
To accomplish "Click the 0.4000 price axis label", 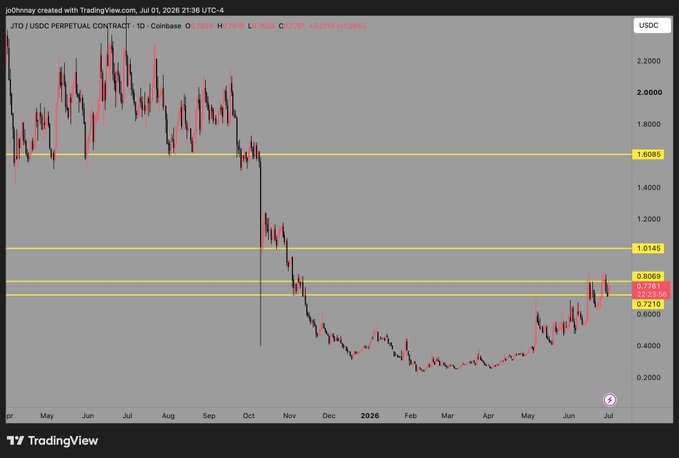I will (648, 346).
